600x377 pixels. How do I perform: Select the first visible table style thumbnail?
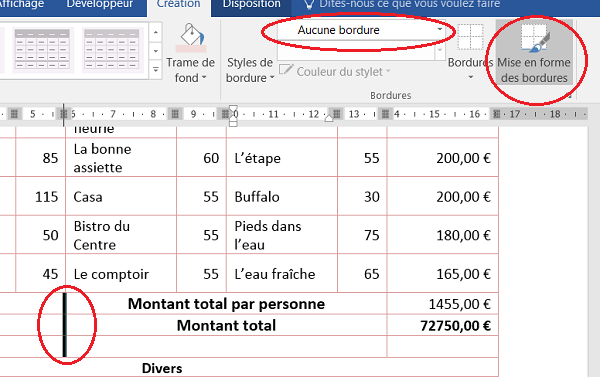pos(42,50)
